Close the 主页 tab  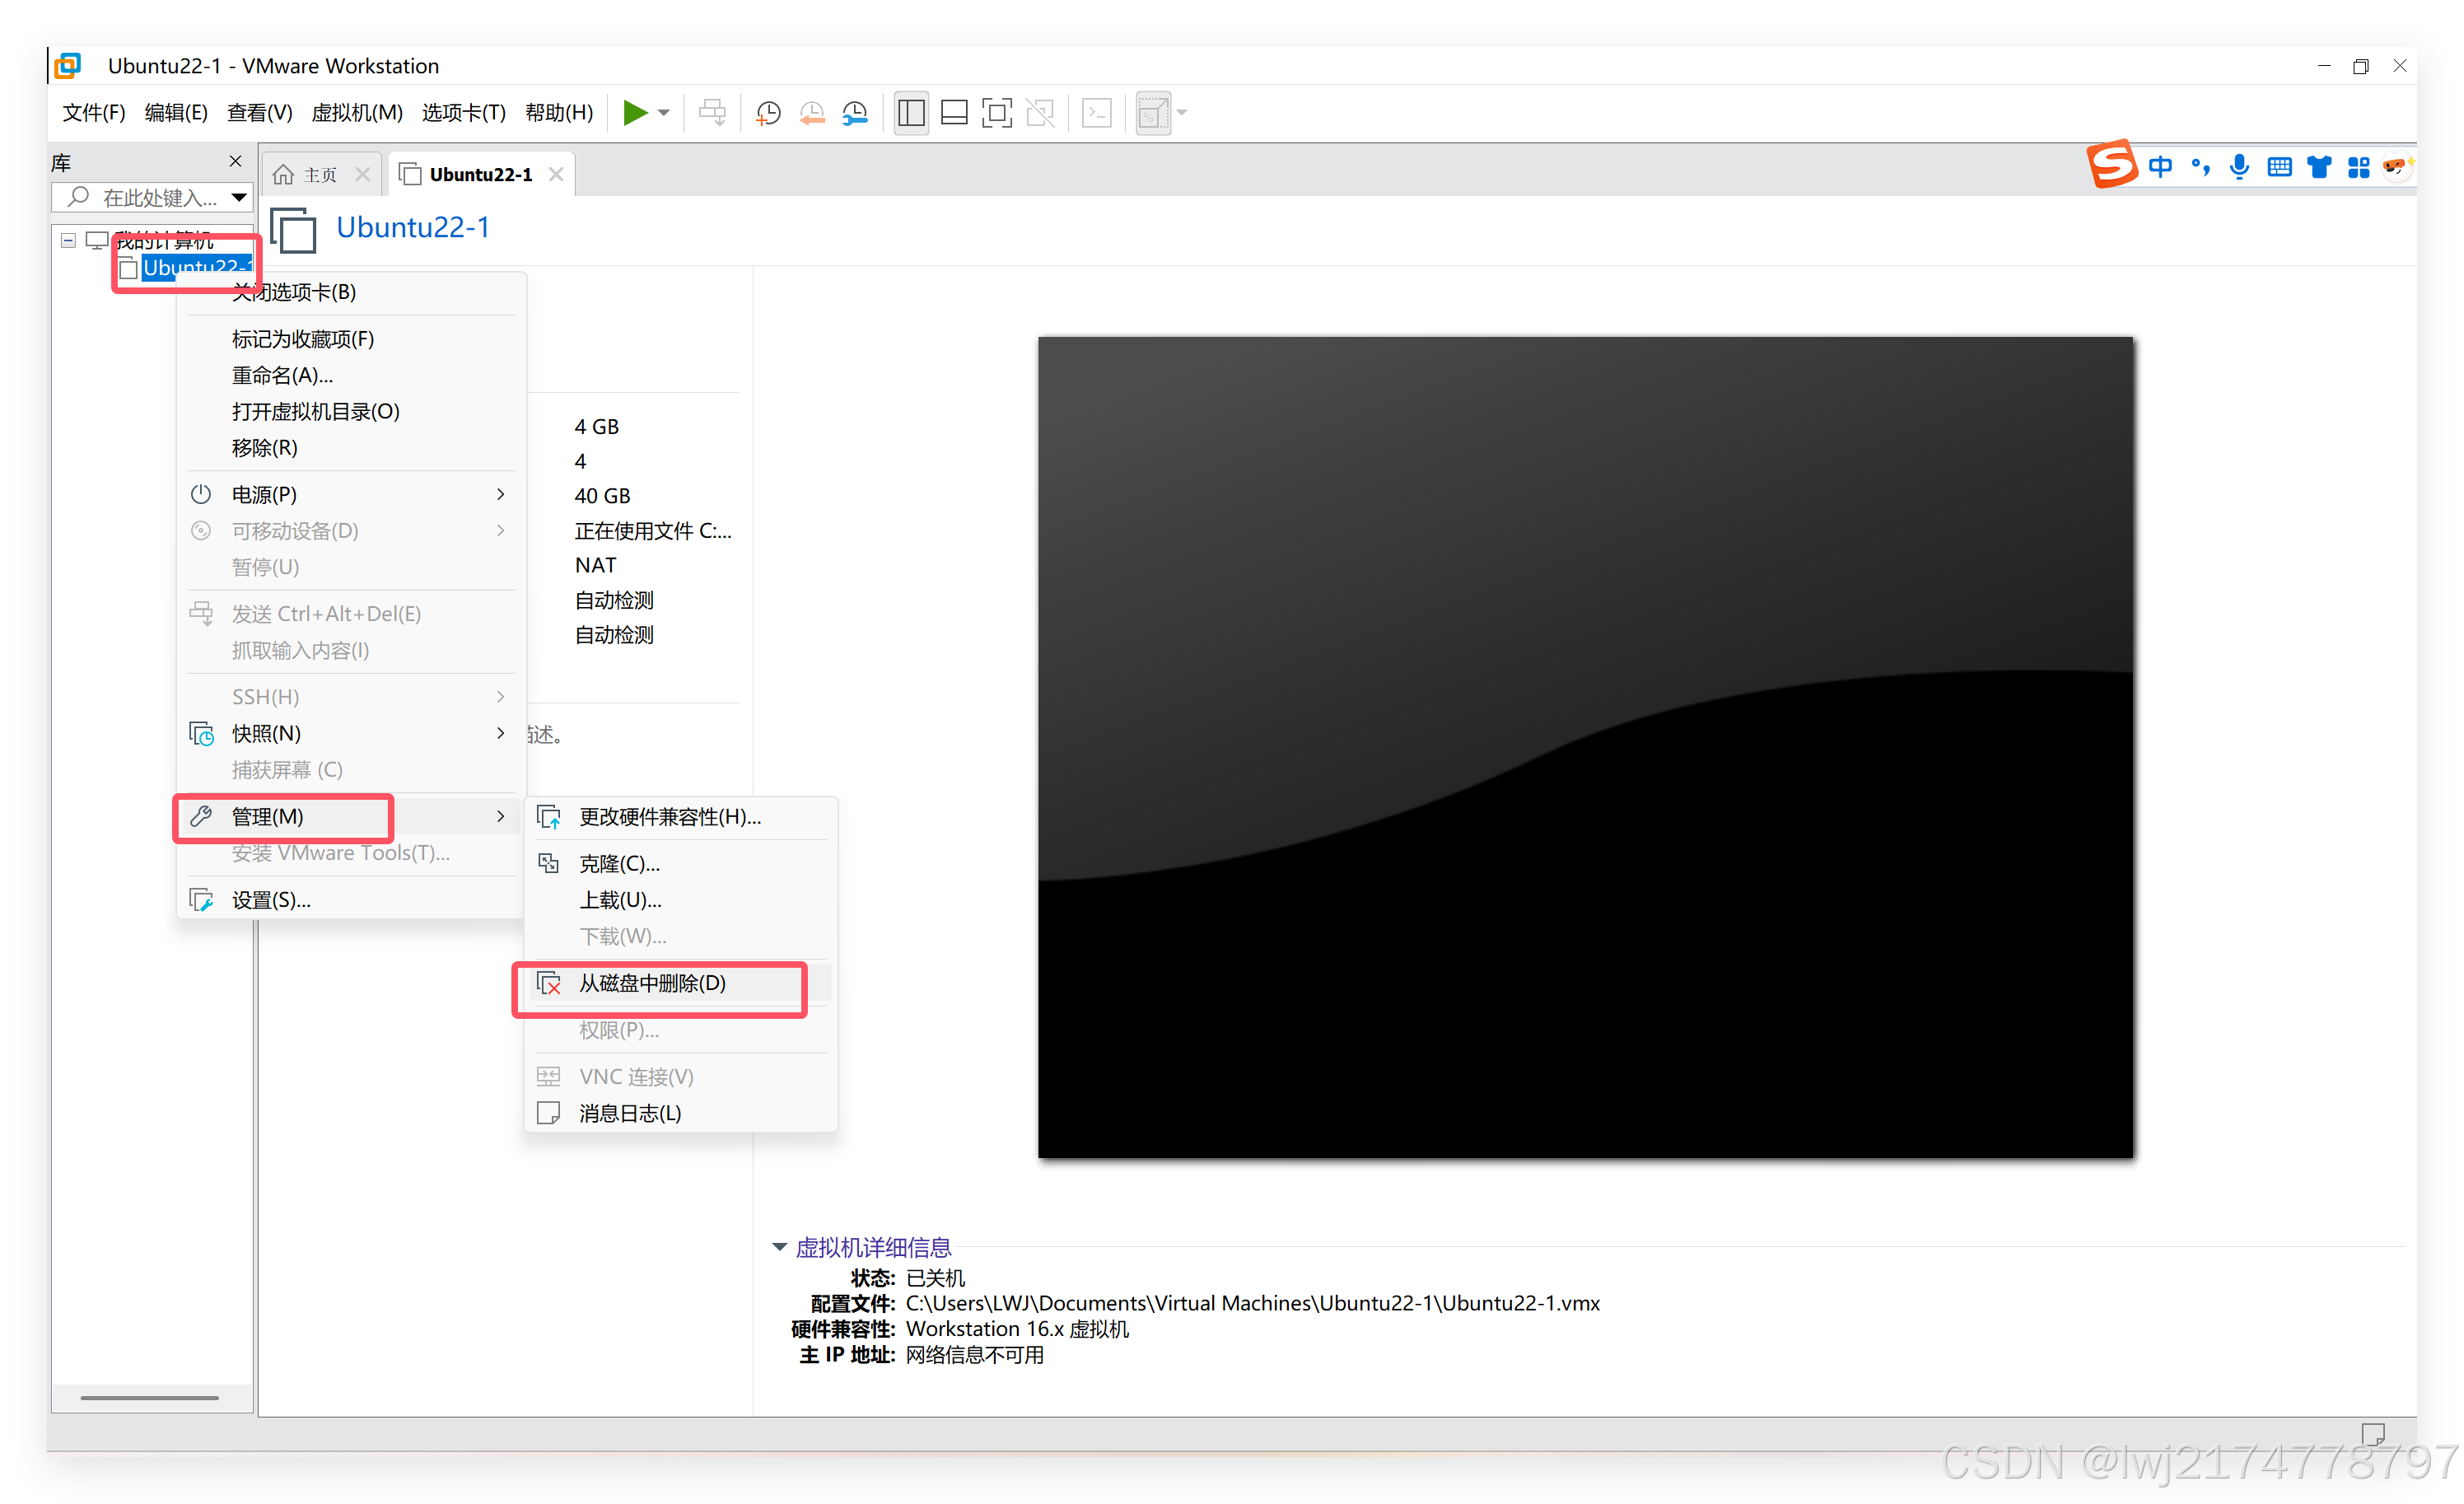363,175
